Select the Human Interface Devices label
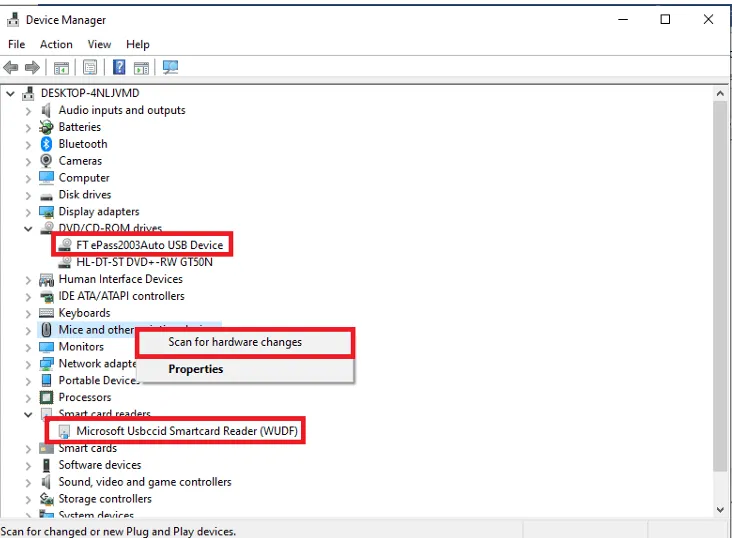 [x=120, y=279]
